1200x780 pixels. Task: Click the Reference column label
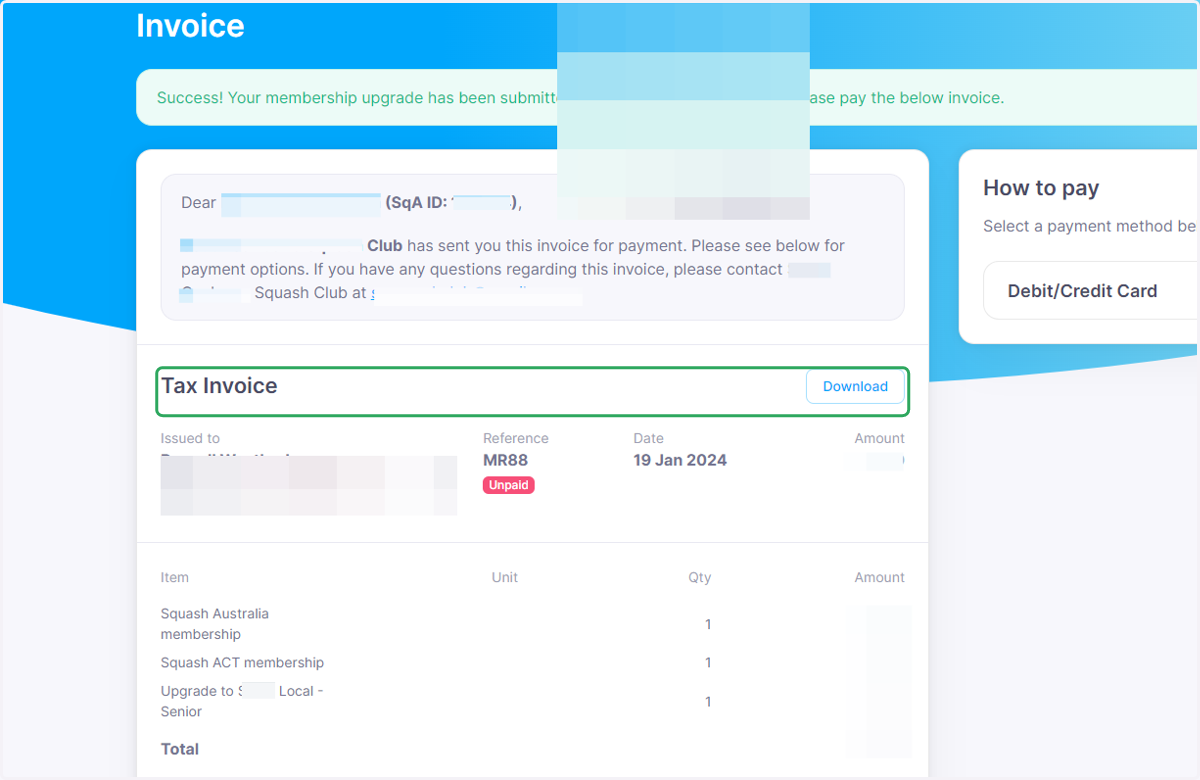coord(516,438)
